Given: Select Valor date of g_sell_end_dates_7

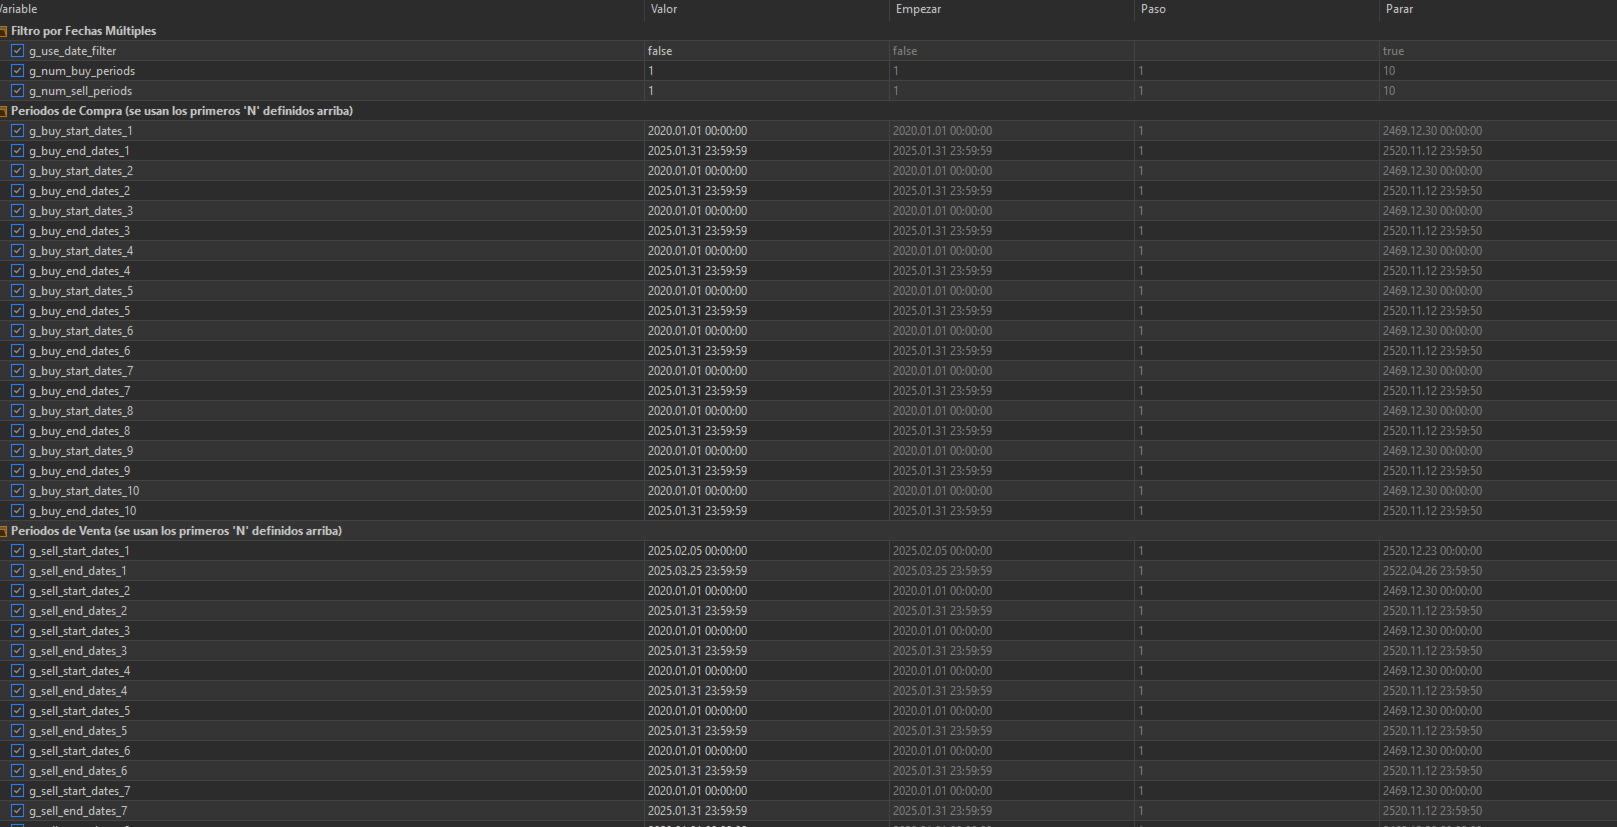Looking at the screenshot, I should [697, 811].
